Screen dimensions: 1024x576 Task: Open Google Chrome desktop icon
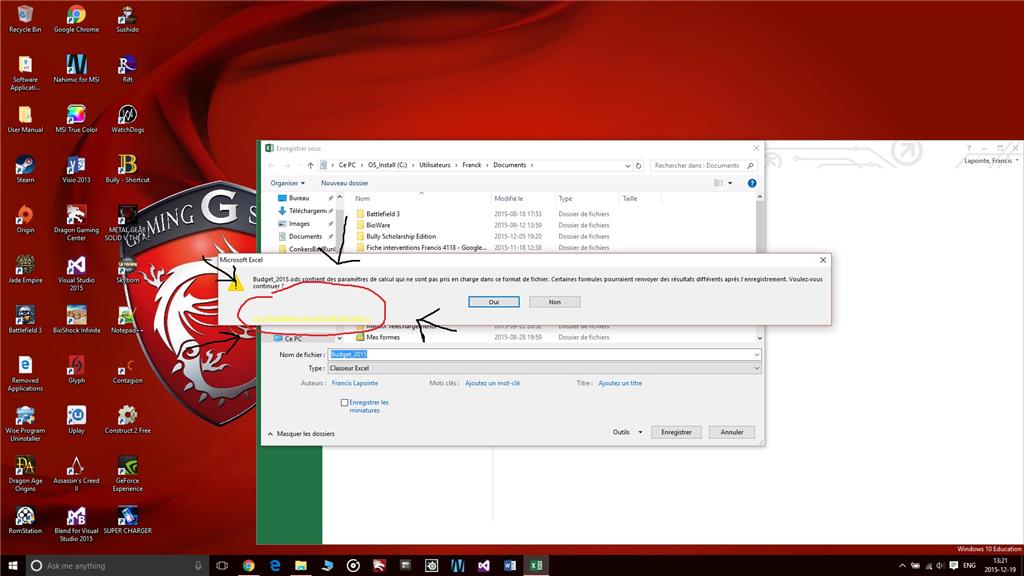(76, 18)
